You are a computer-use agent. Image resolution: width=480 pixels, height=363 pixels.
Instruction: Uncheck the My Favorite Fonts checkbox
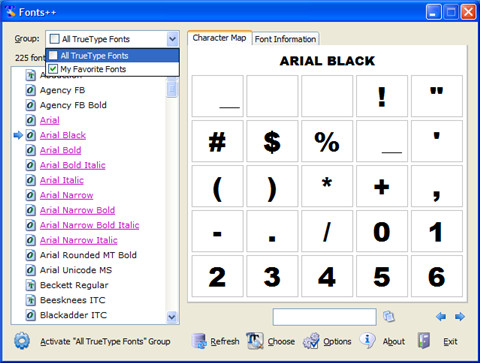(x=53, y=69)
